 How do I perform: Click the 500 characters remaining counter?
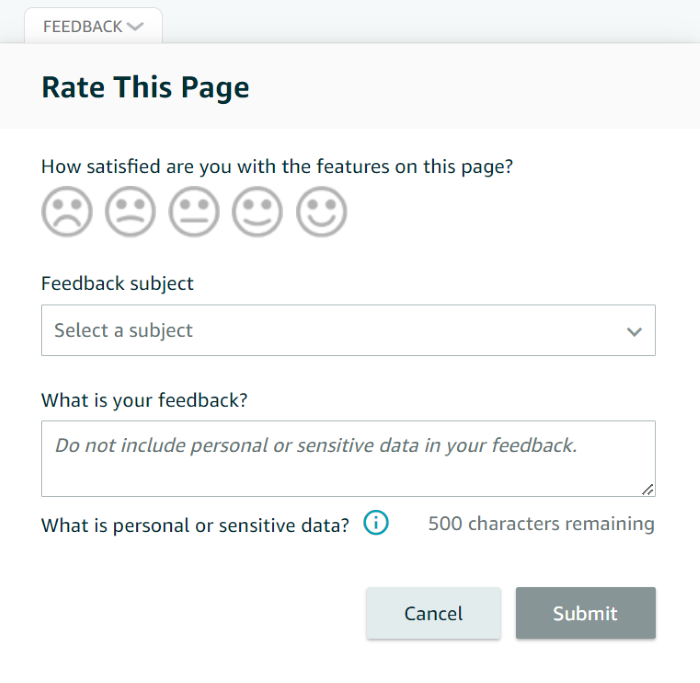click(x=542, y=524)
